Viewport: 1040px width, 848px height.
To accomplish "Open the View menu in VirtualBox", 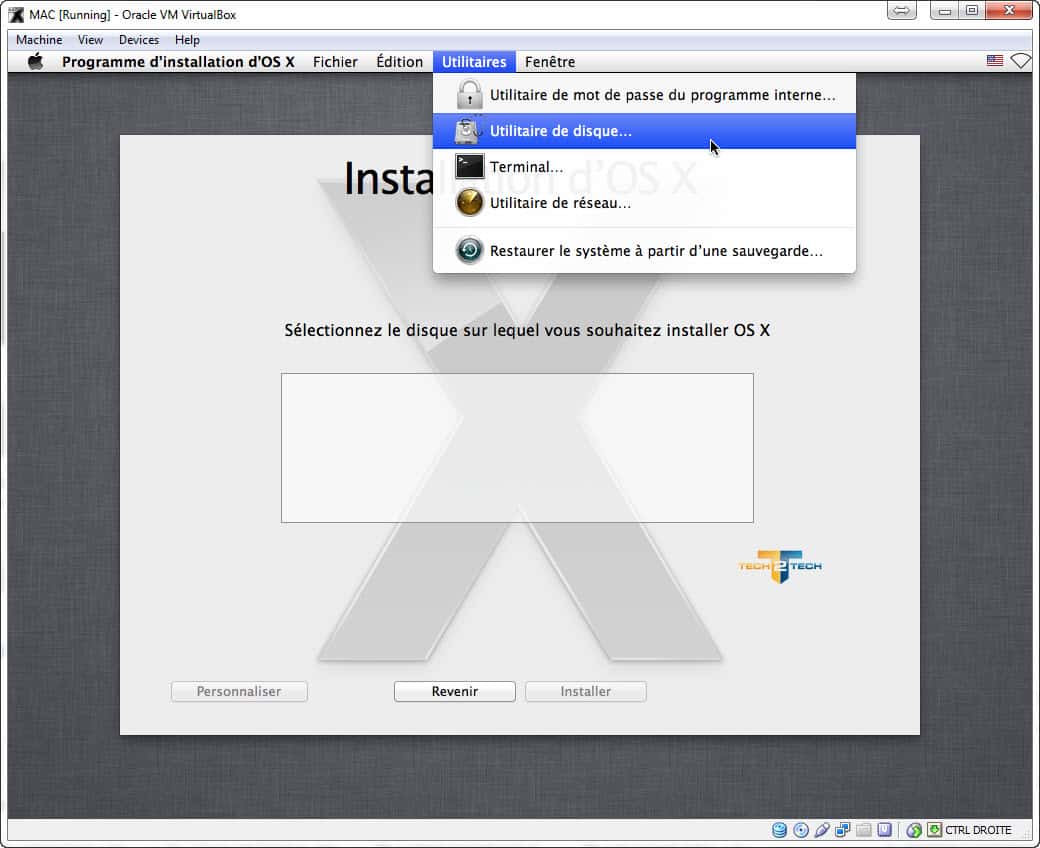I will click(90, 40).
